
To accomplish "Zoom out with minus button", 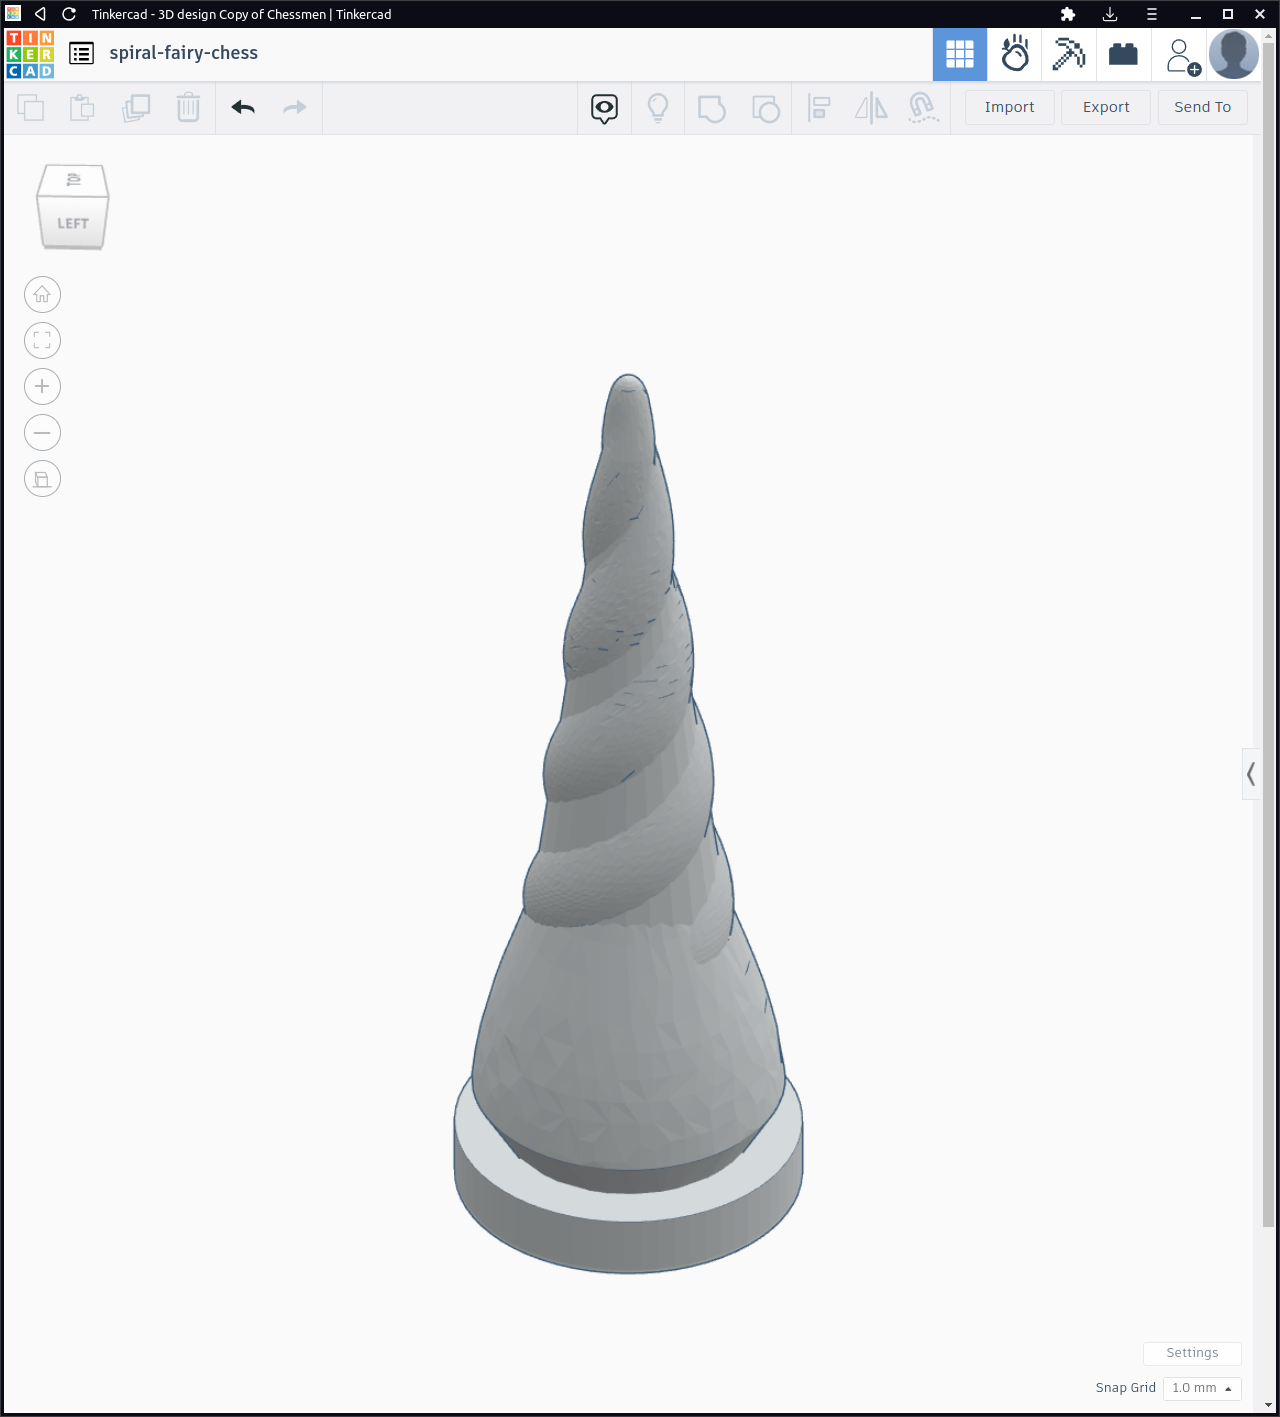I will (42, 432).
